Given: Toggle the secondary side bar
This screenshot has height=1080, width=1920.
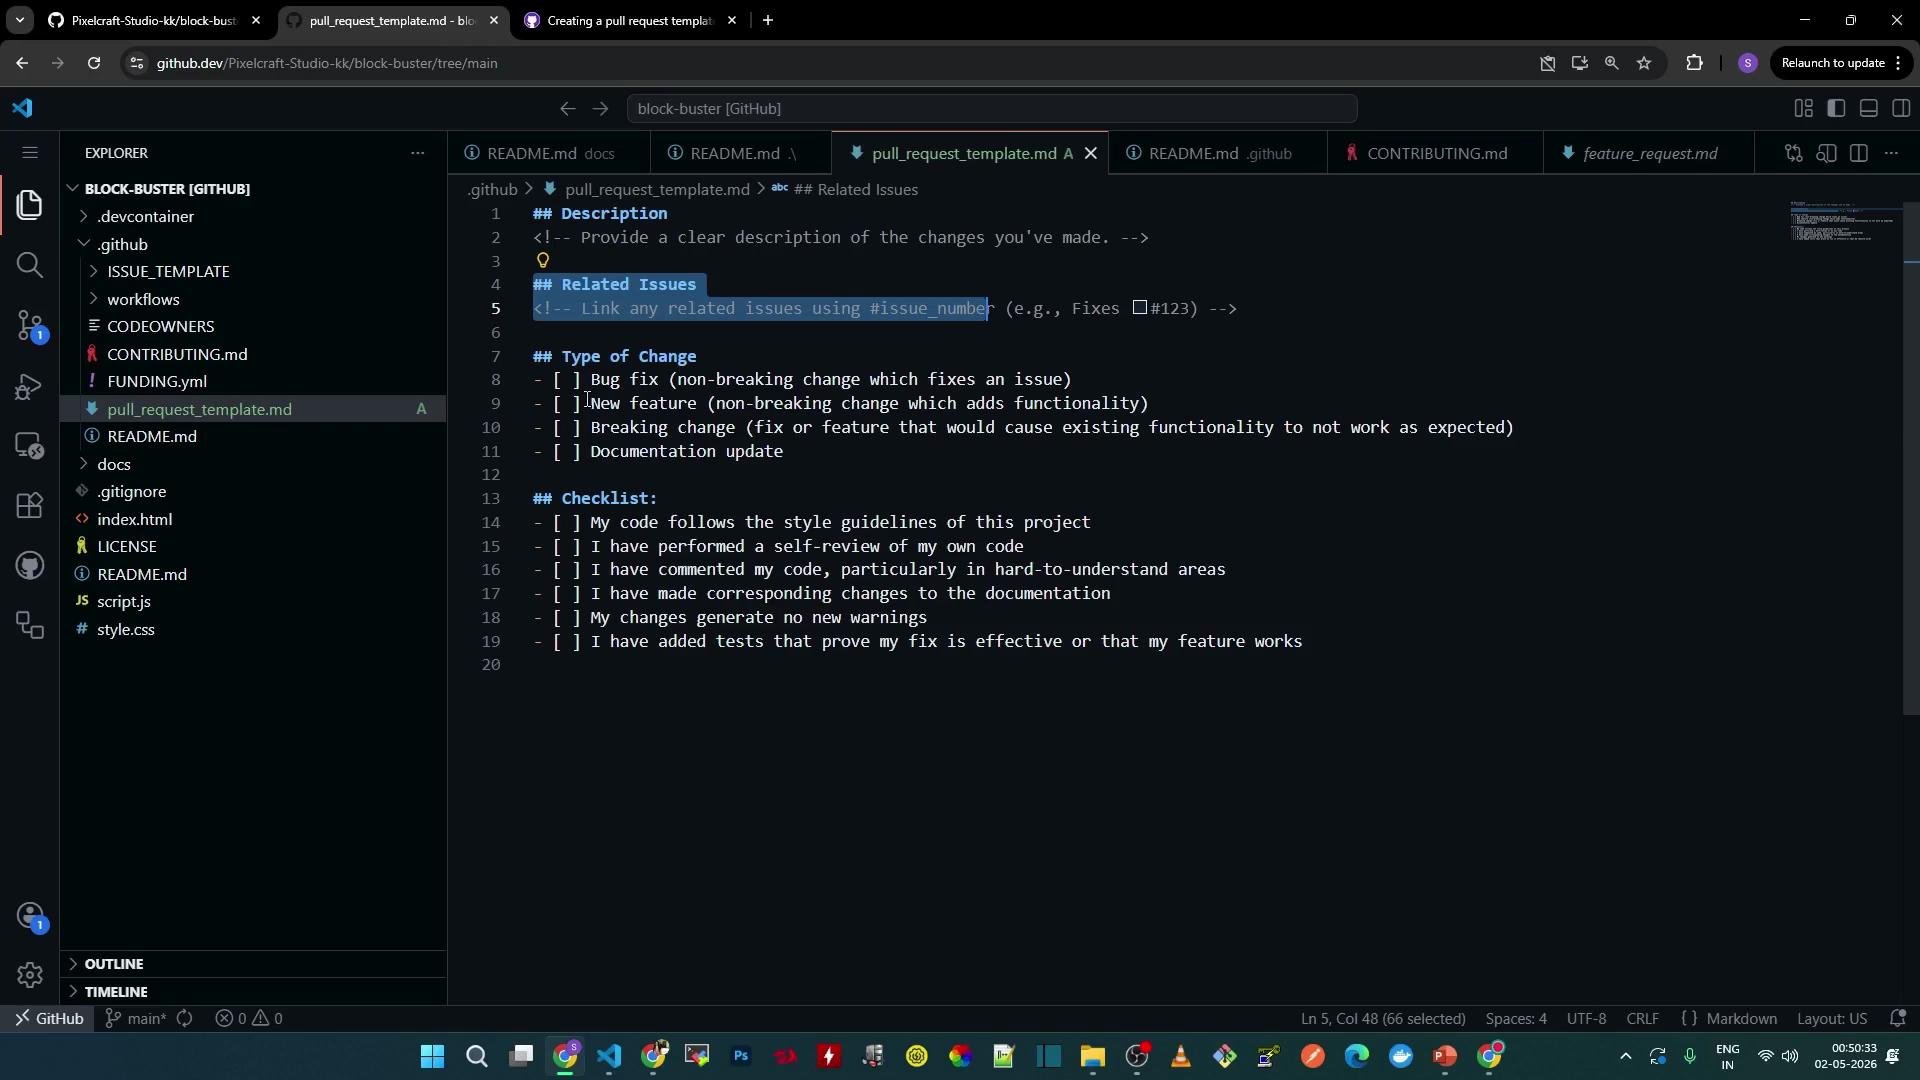Looking at the screenshot, I should pos(1901,109).
